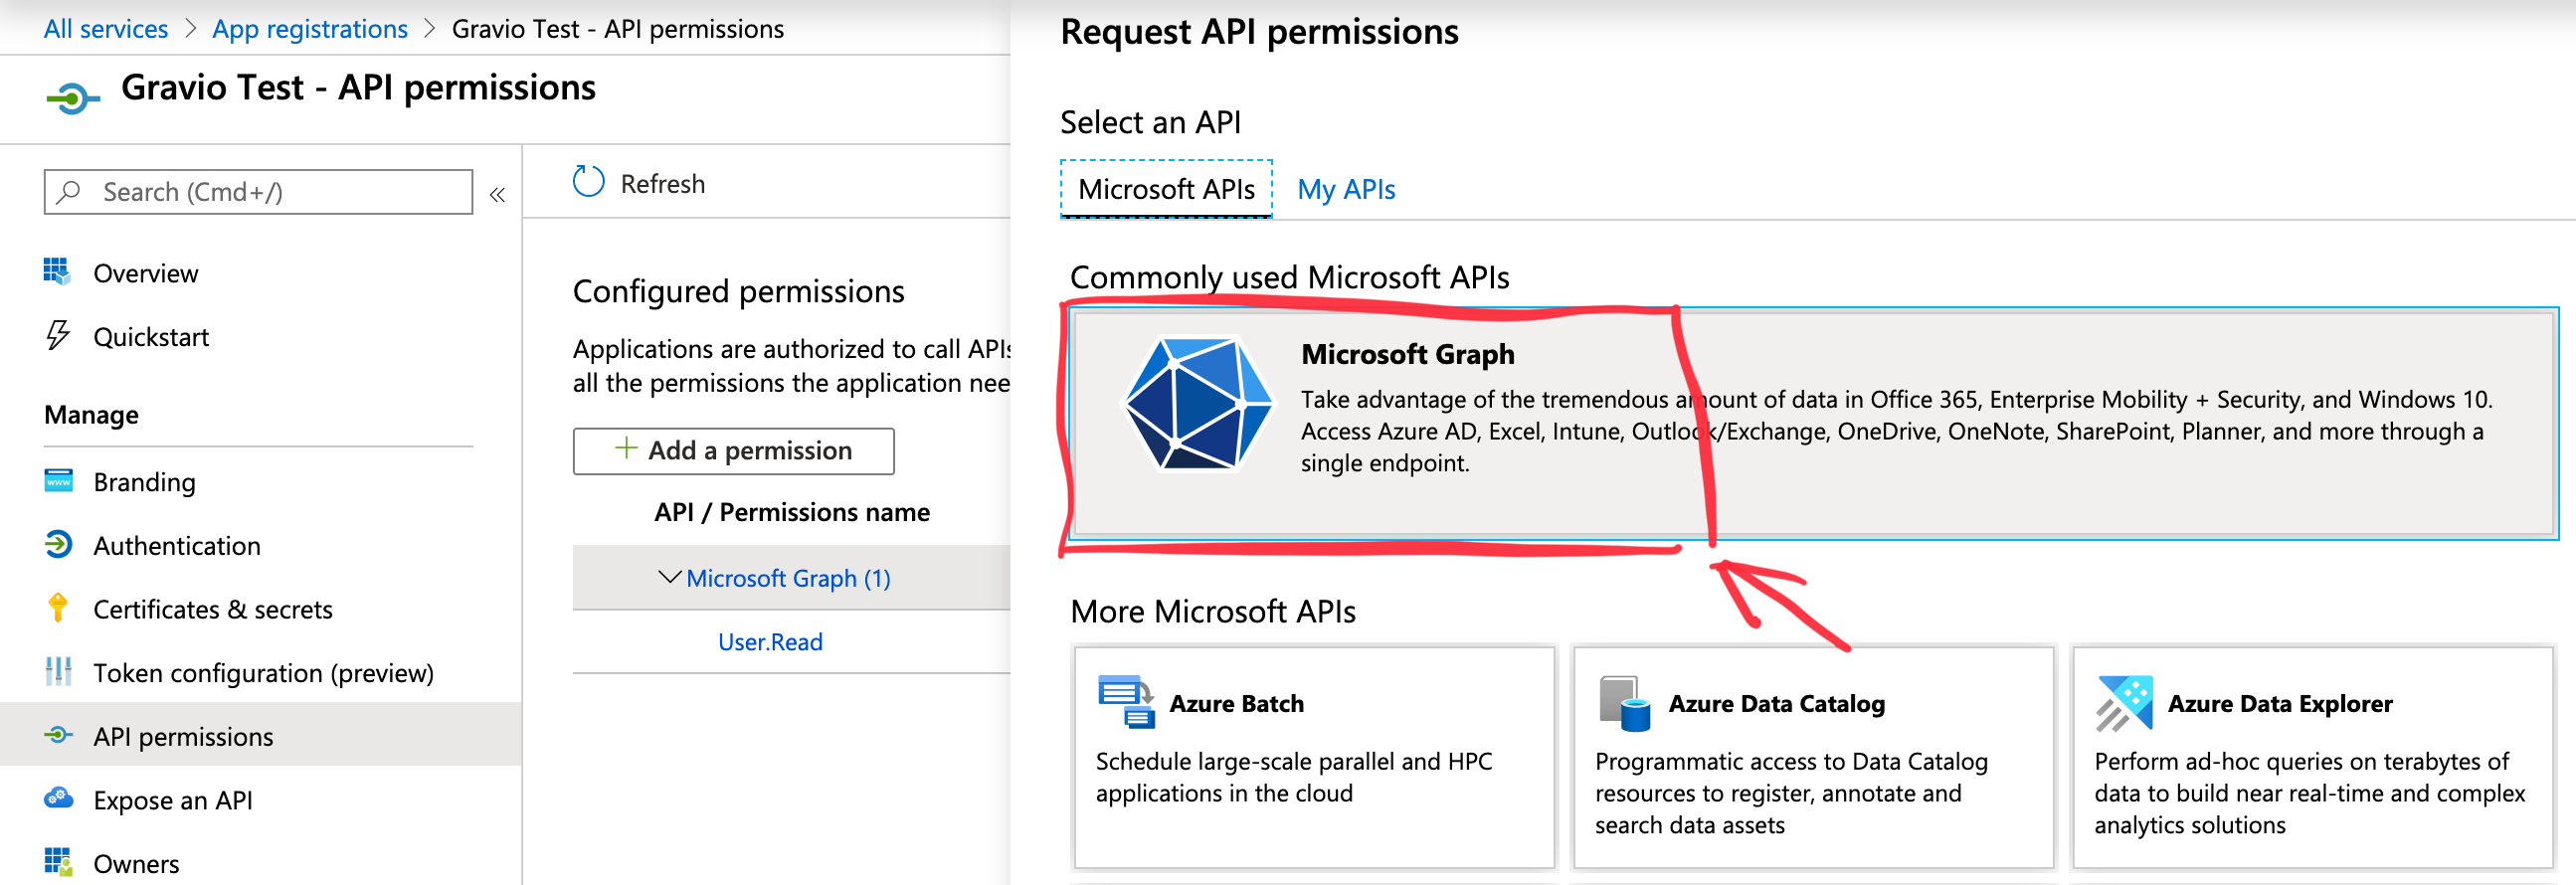Click the Commonly used Microsoft APIs heading

[x=1289, y=277]
